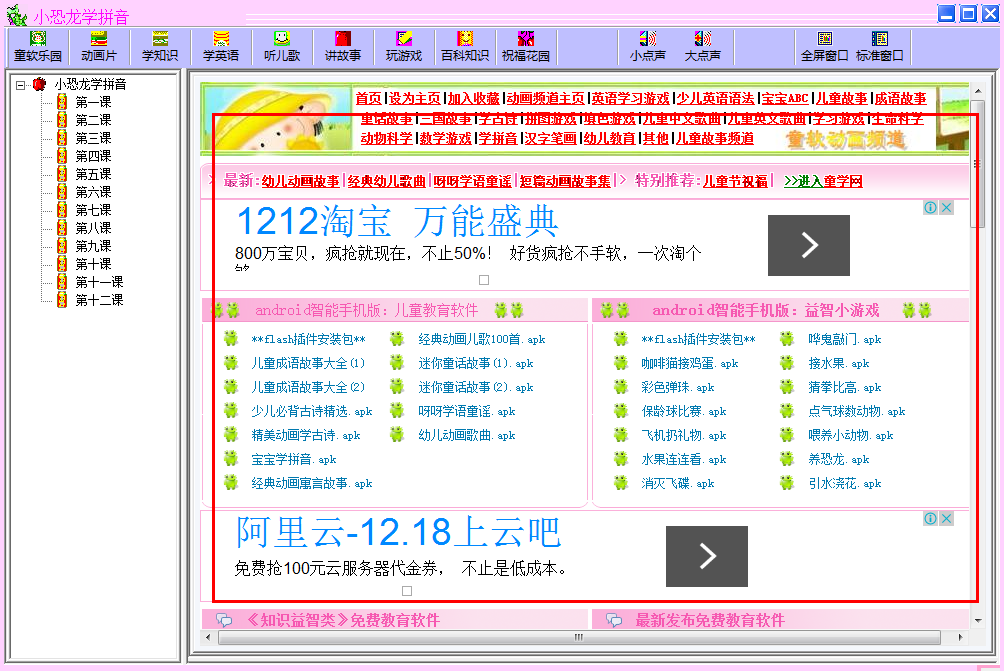The height and width of the screenshot is (671, 1004).
Task: Download 水果连连看.apk game
Action: [x=683, y=459]
